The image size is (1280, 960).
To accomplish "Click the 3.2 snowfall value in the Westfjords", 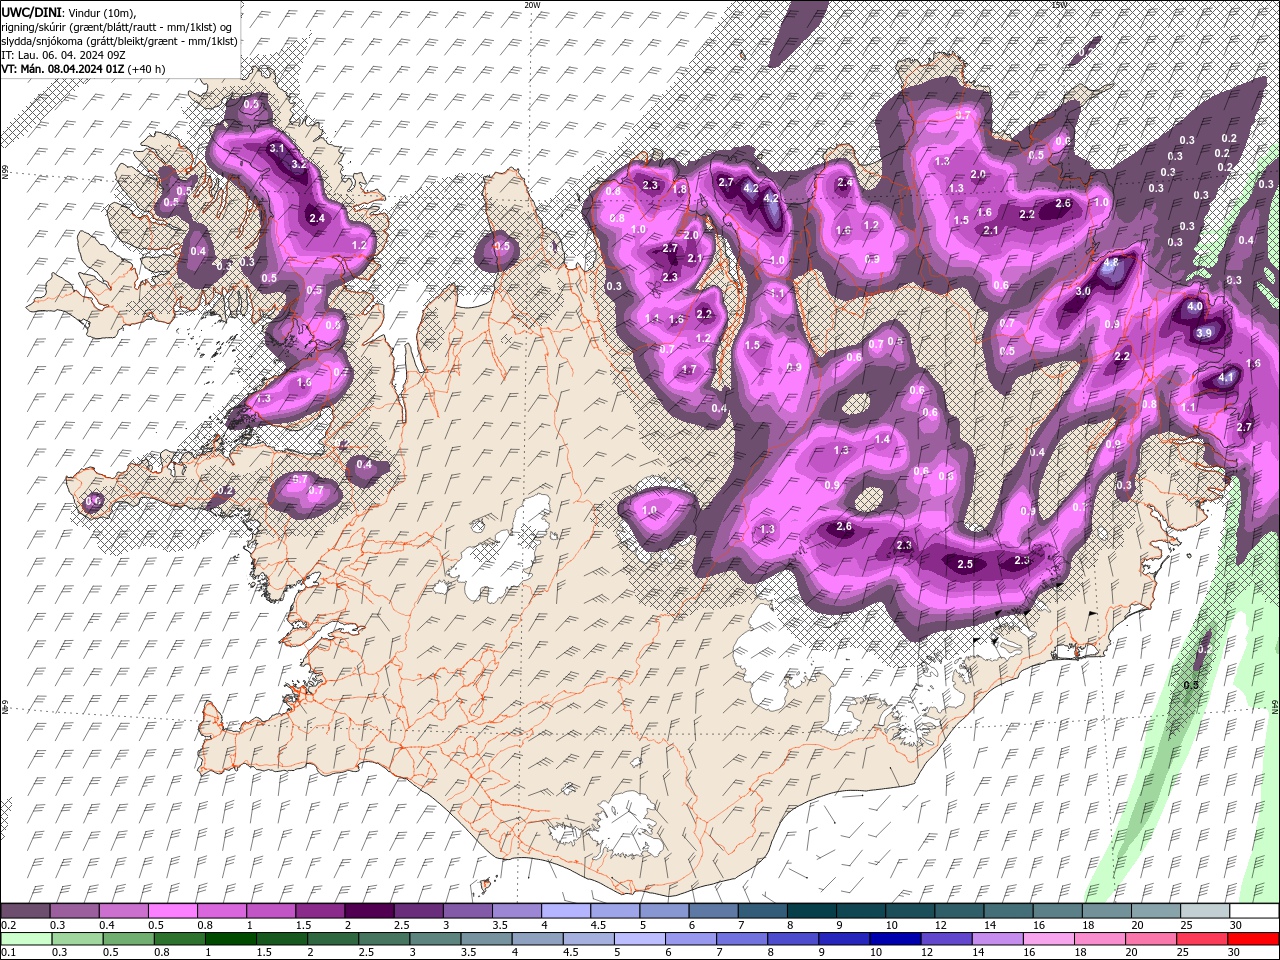I will [x=298, y=164].
